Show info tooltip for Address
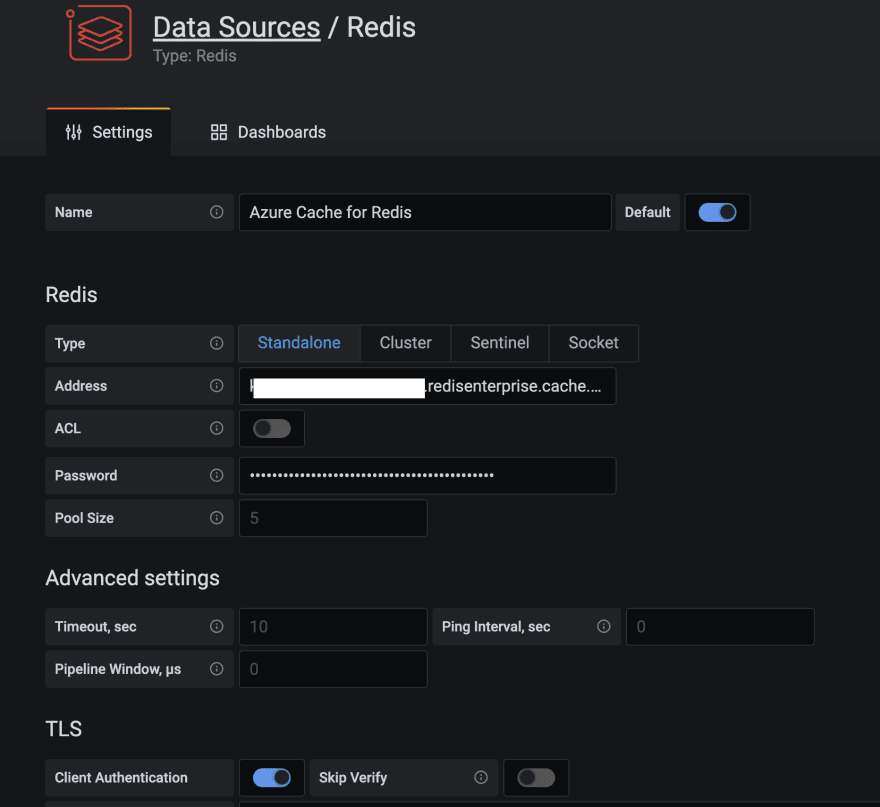This screenshot has height=807, width=880. point(217,386)
